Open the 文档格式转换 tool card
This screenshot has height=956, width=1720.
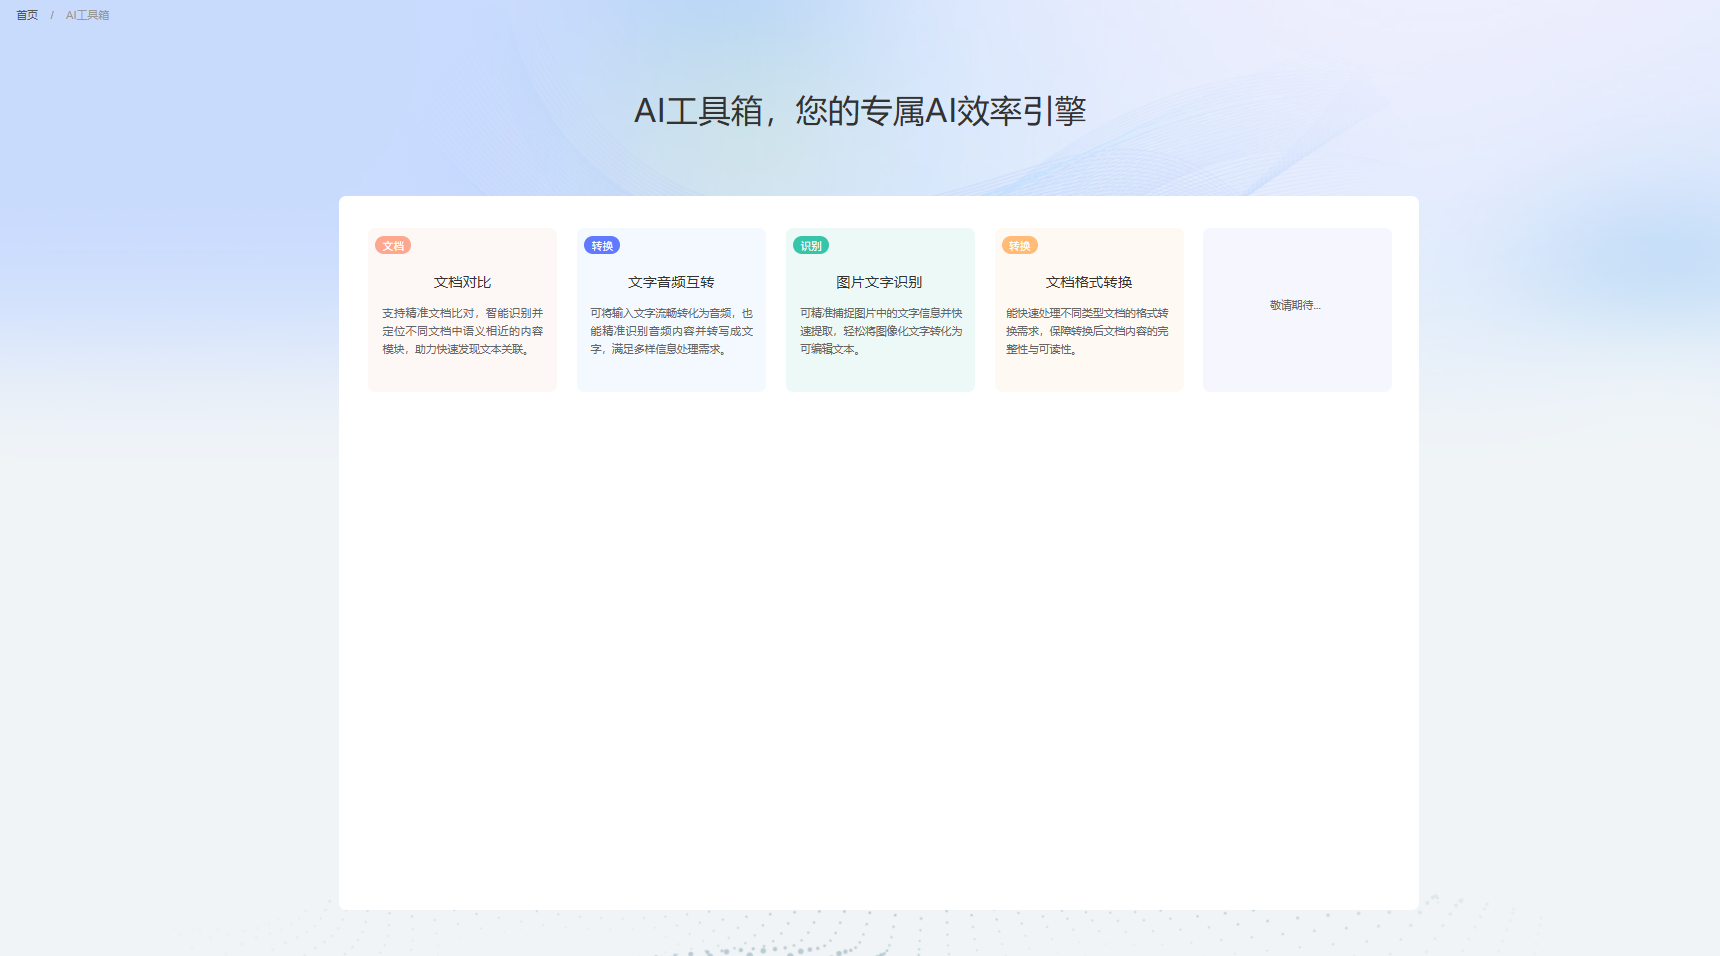click(x=1089, y=308)
